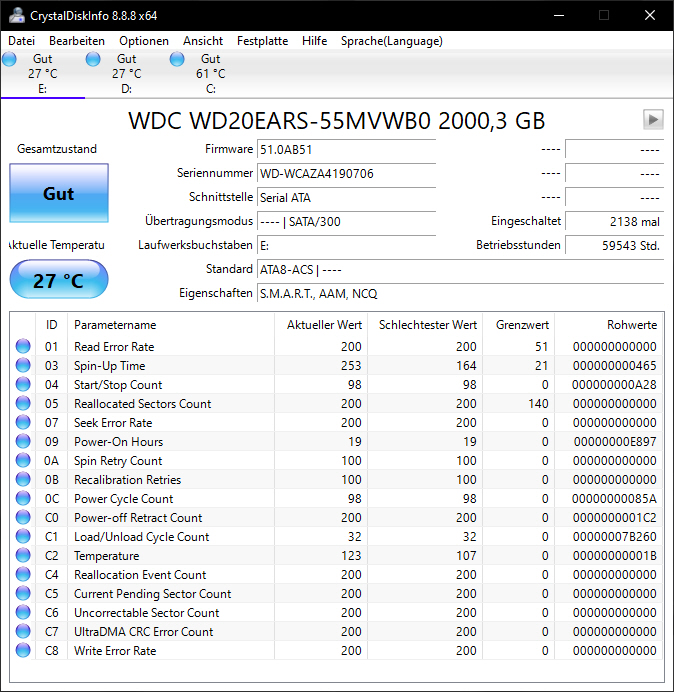Open the Festplatte menu
Viewport: 674px width, 692px height.
[262, 41]
